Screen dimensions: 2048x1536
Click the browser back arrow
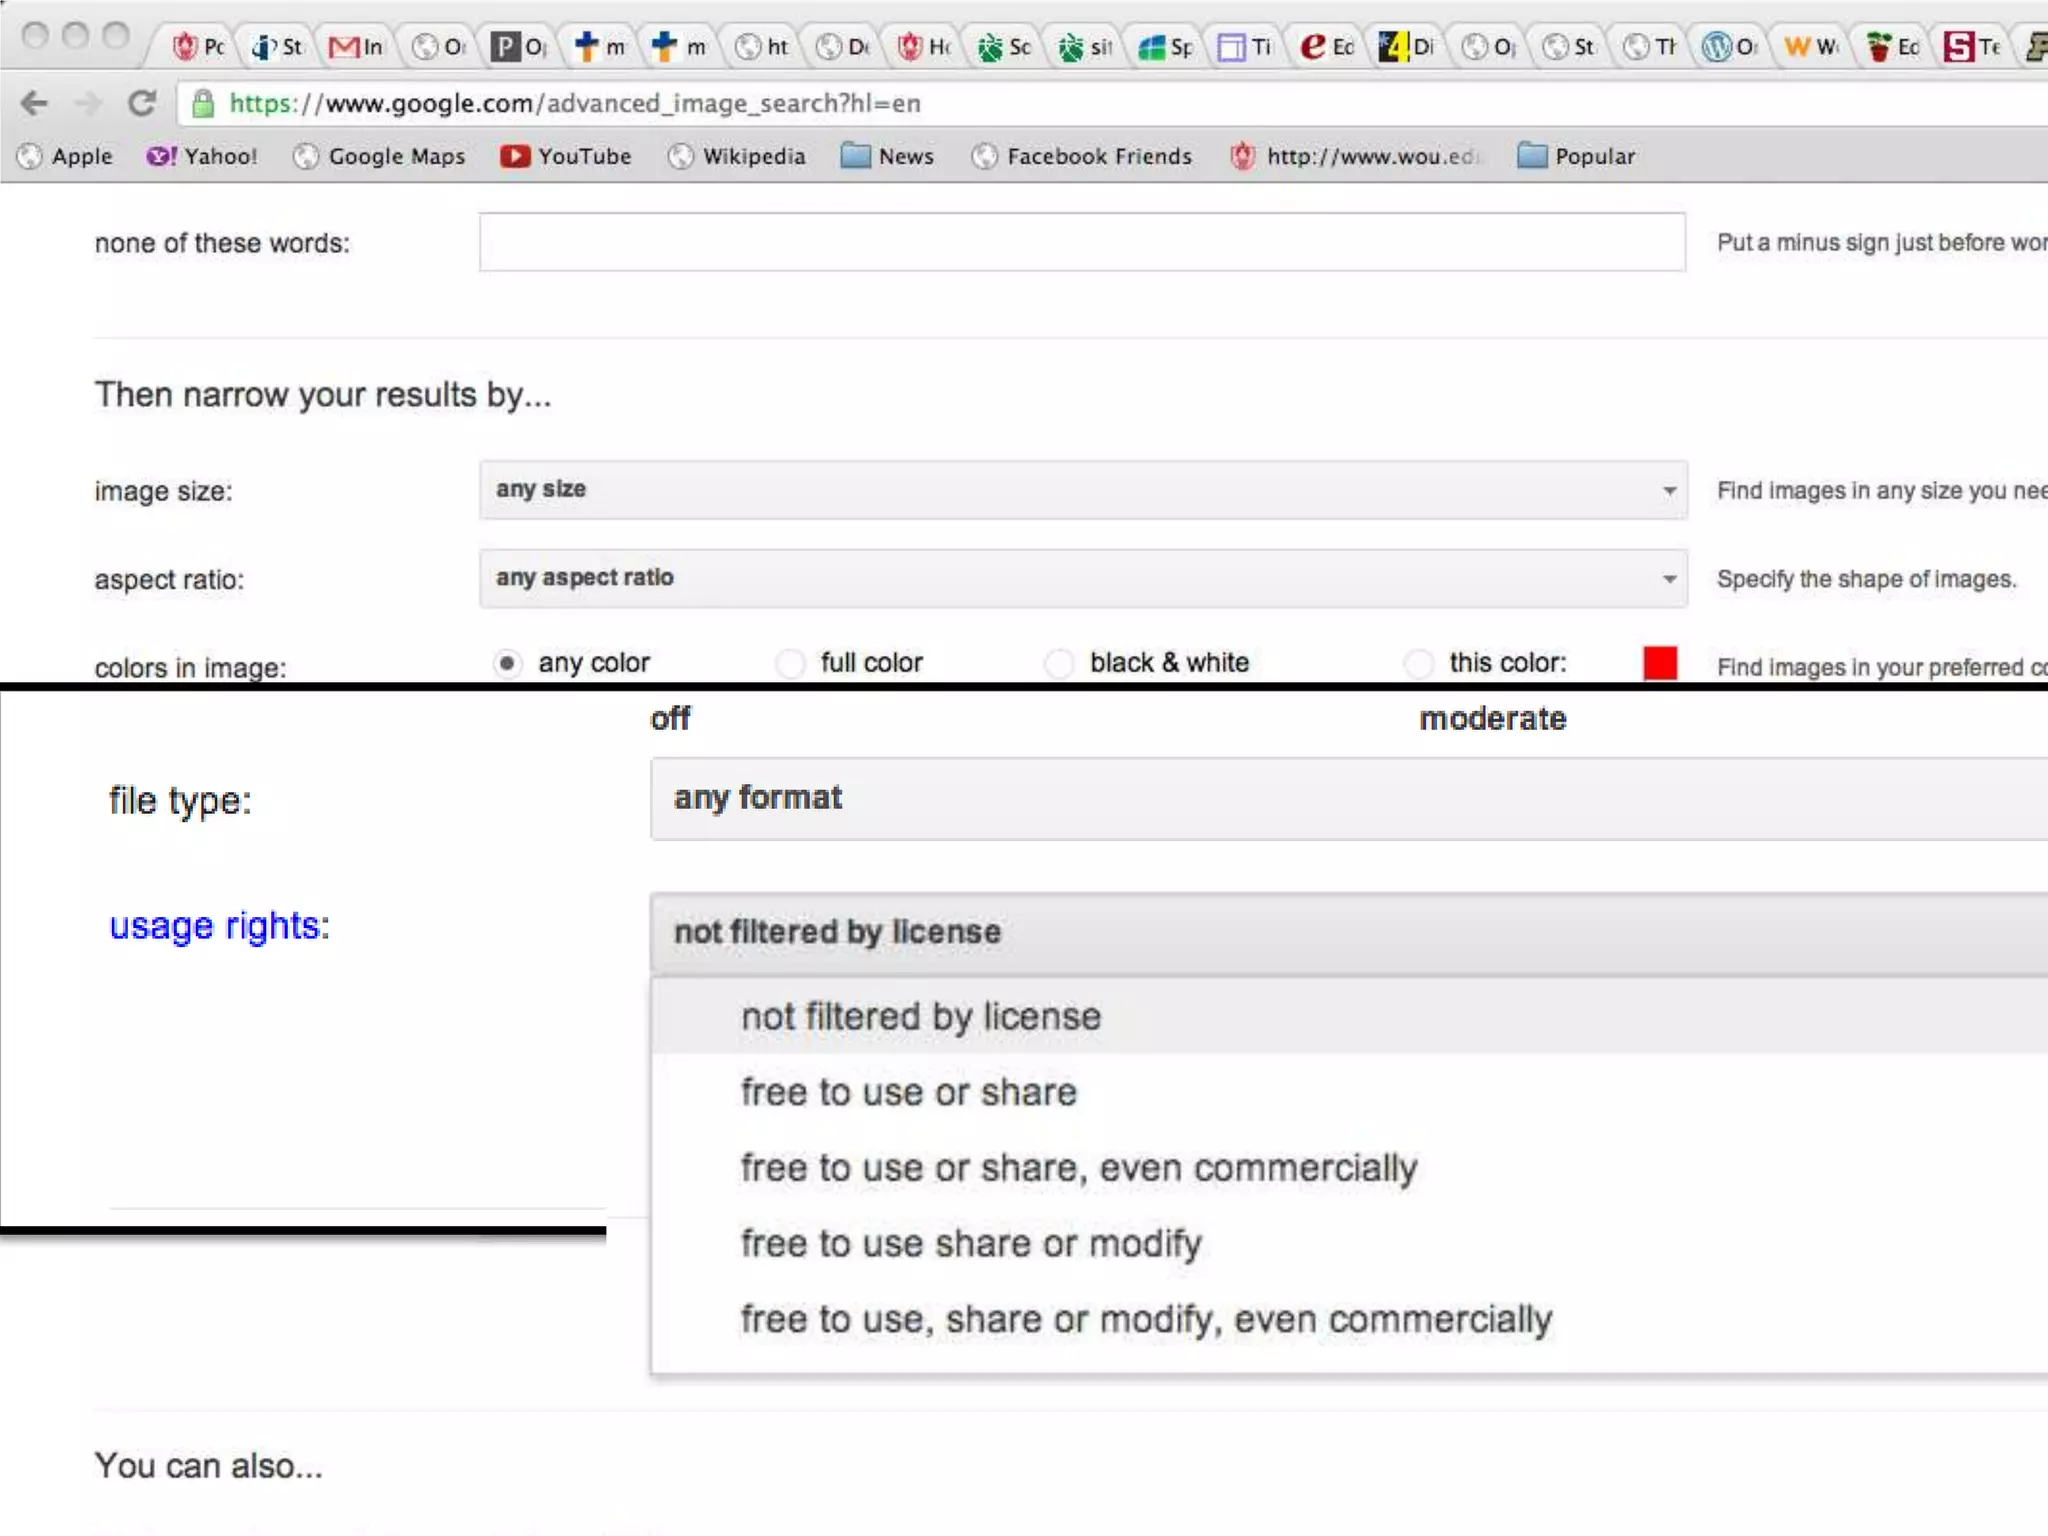34,103
